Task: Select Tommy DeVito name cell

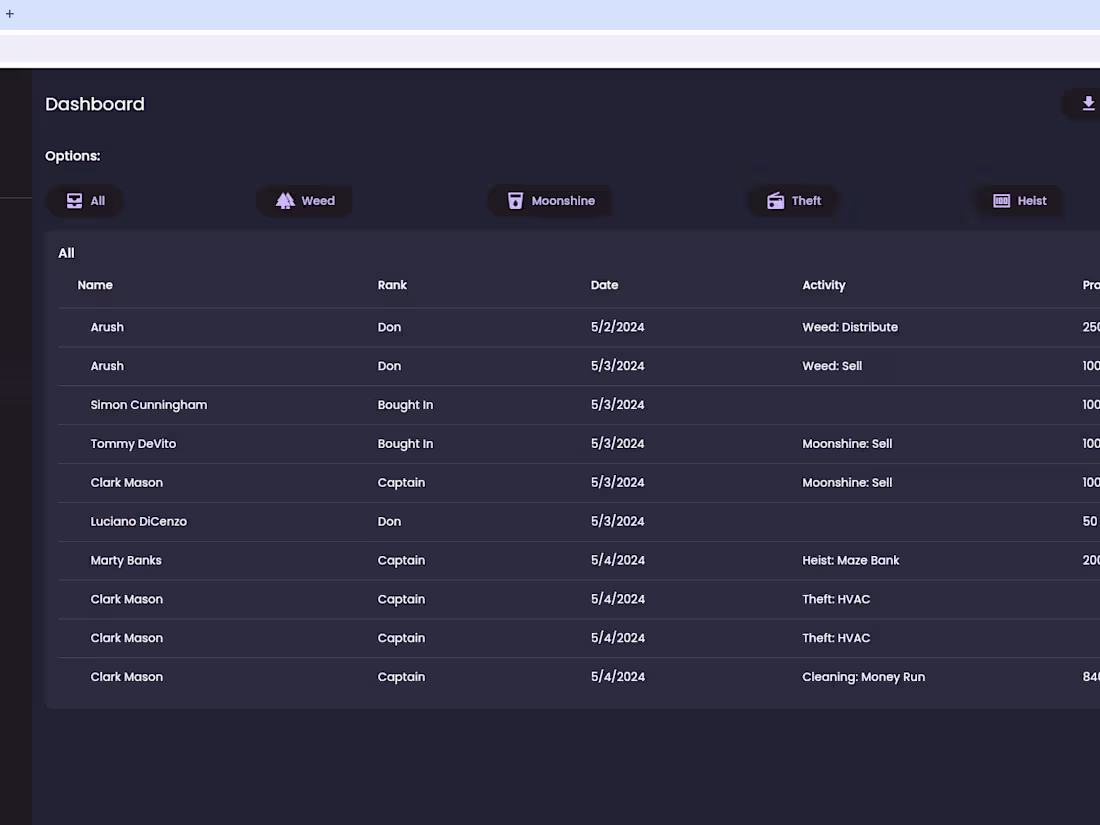Action: [x=133, y=443]
